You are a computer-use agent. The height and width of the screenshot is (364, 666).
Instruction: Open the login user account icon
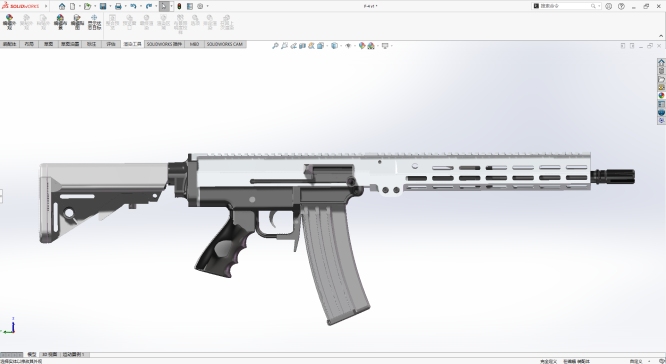click(x=609, y=6)
